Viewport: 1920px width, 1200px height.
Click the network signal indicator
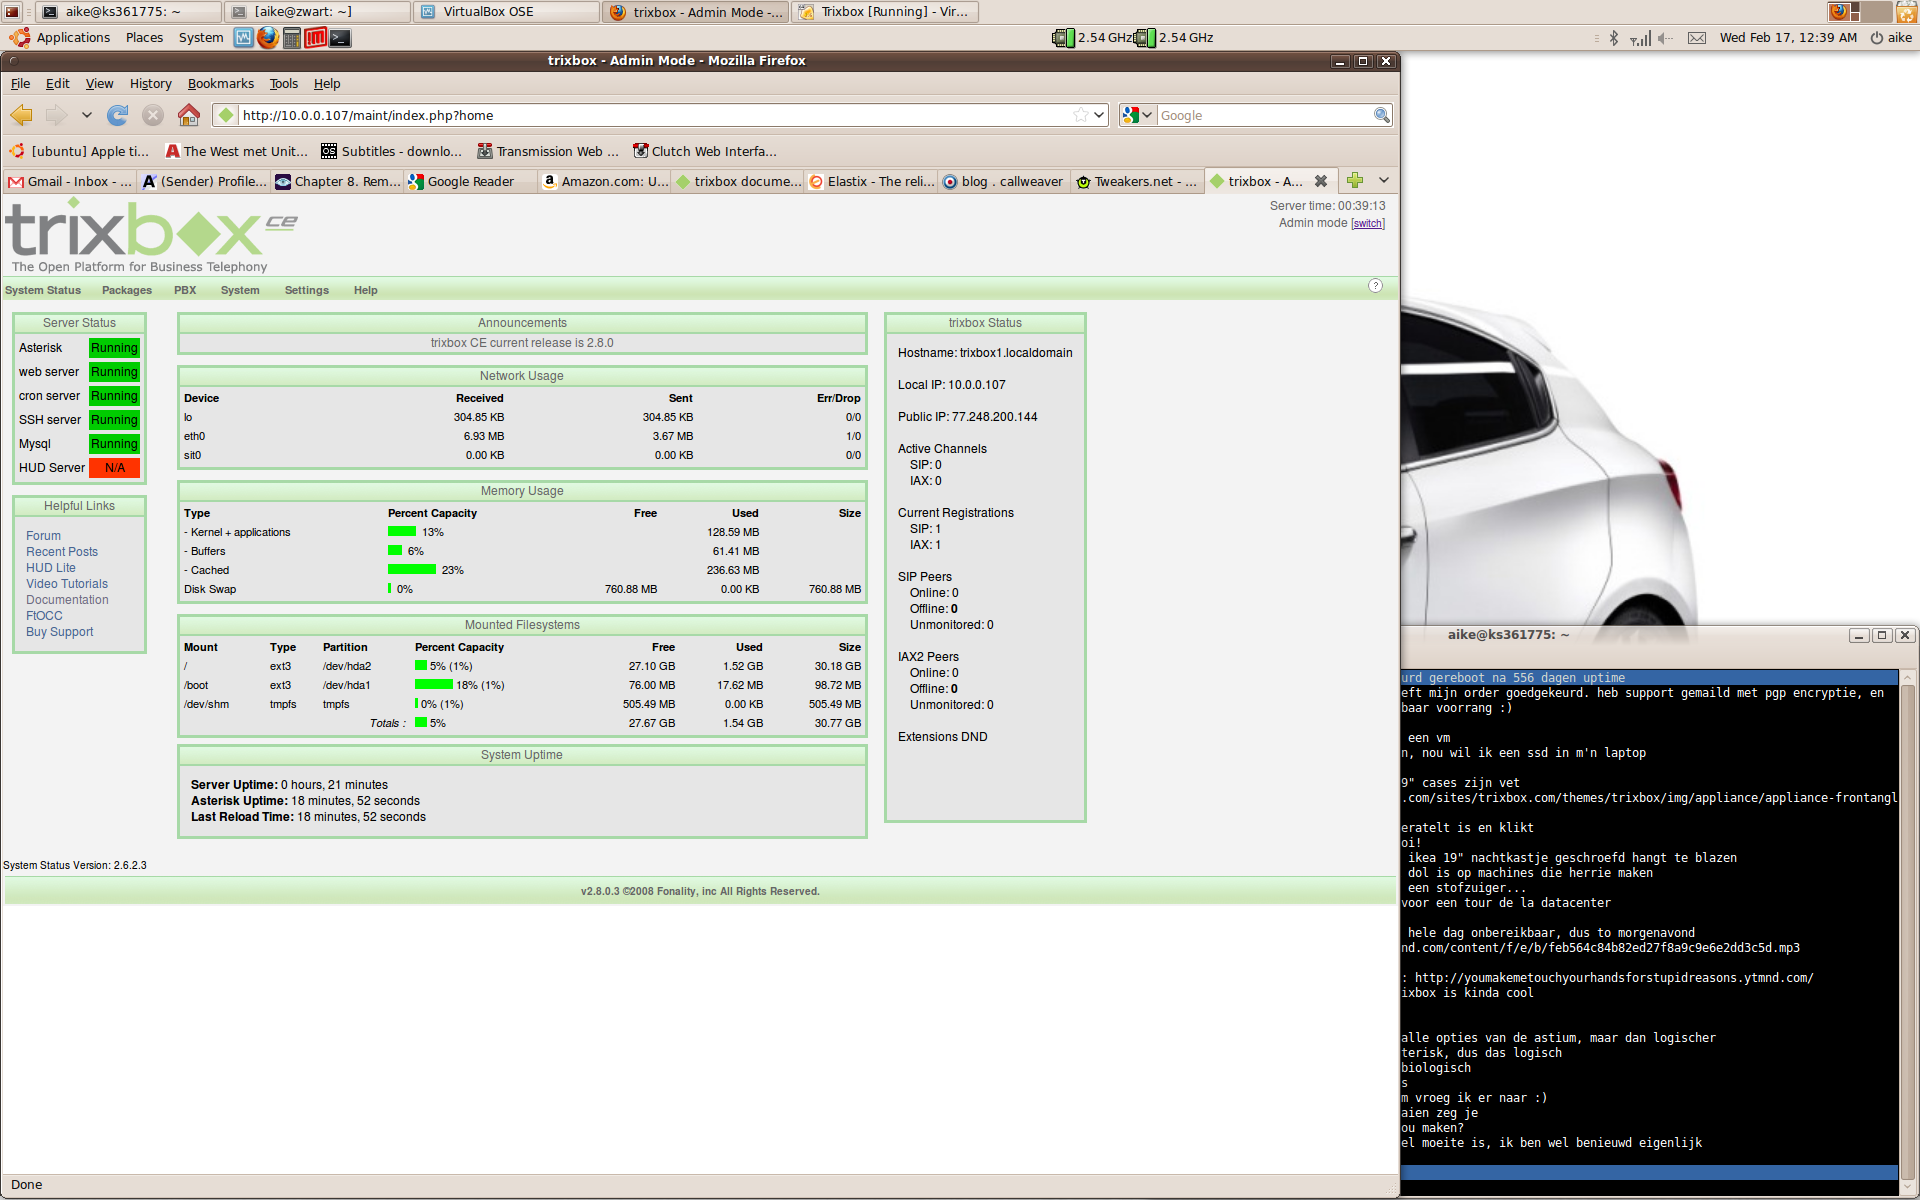point(1640,38)
